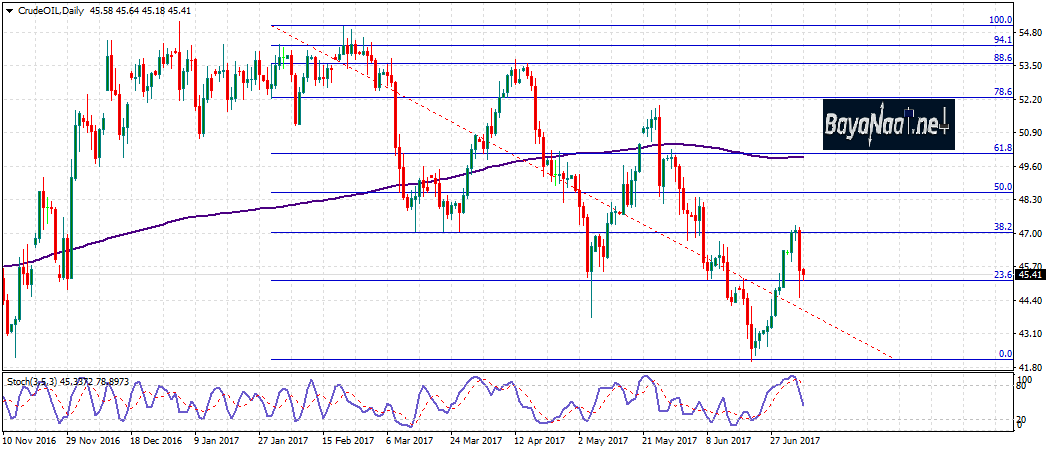The image size is (1053, 452).
Task: Click the triangle arrow beside CrudeOIL,Daily
Action: pyautogui.click(x=9, y=11)
